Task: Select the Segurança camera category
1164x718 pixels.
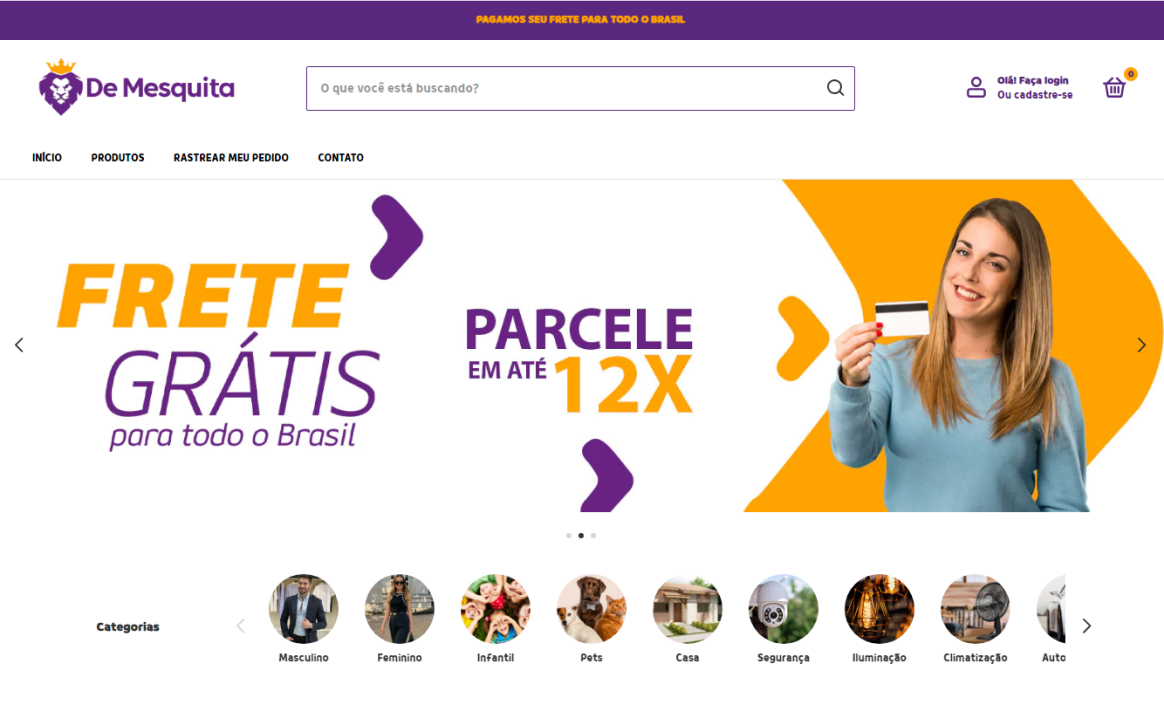Action: [x=783, y=609]
